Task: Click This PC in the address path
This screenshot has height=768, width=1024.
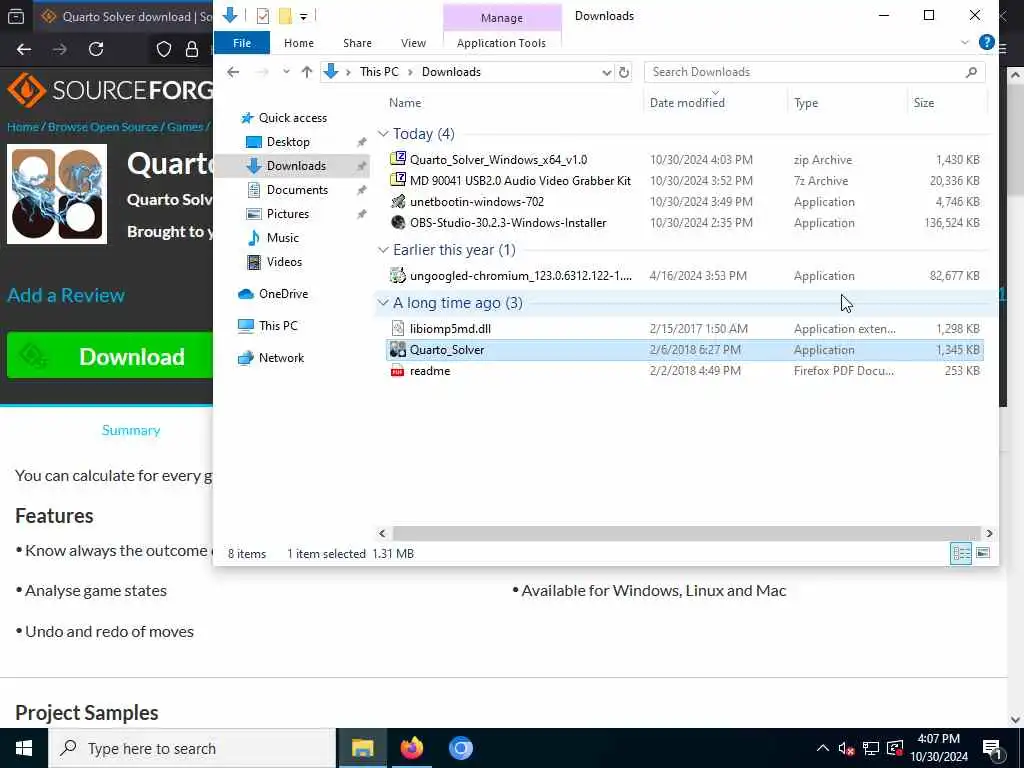Action: pos(379,72)
